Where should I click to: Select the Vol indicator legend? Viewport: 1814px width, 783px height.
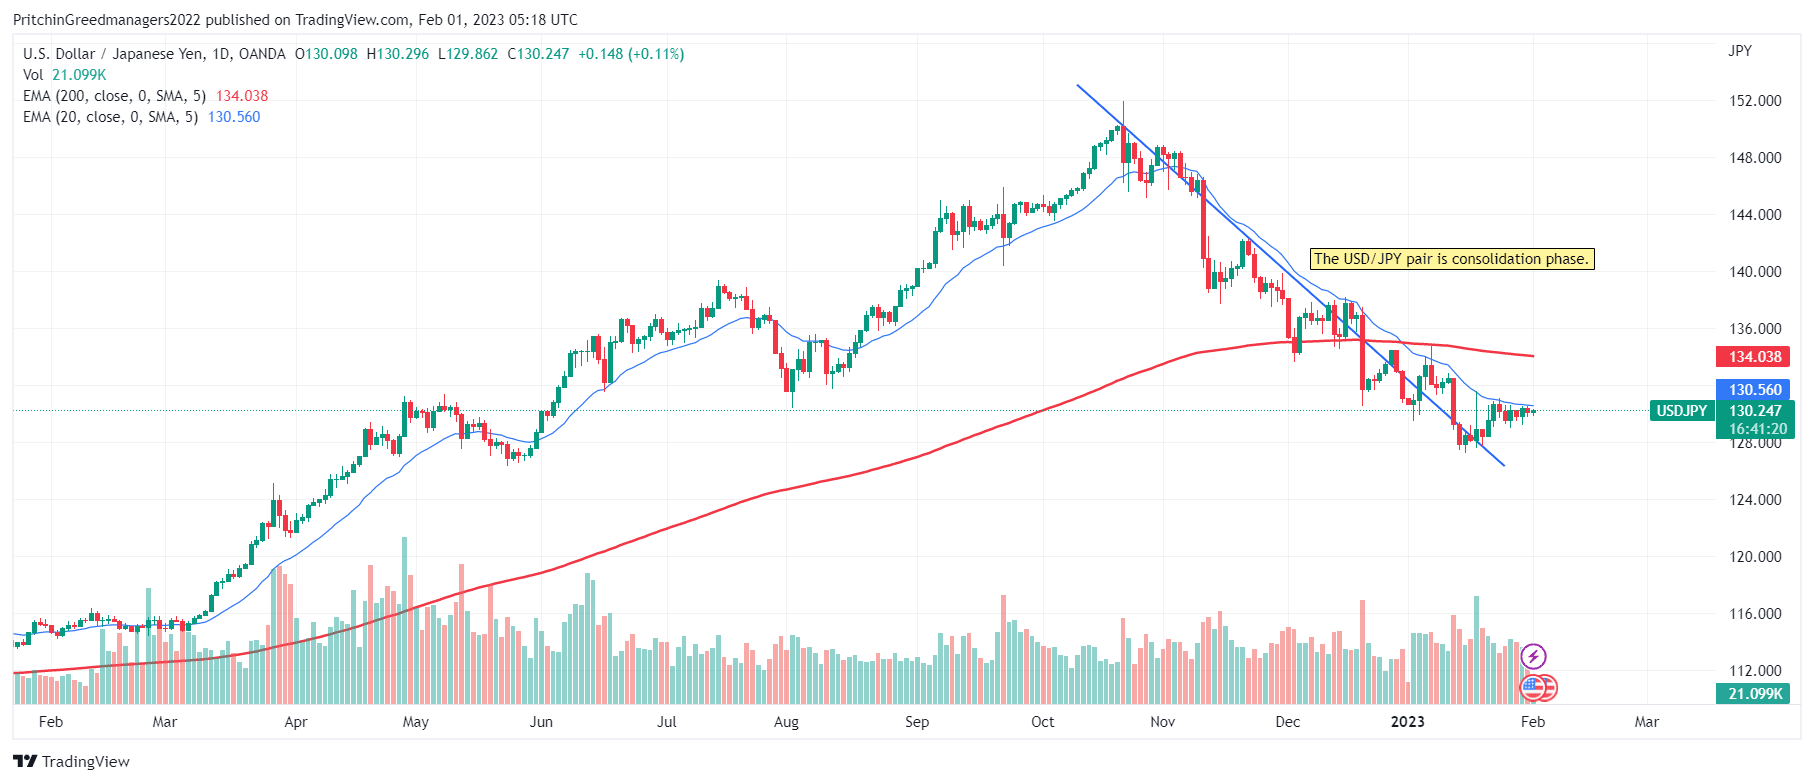click(x=33, y=75)
